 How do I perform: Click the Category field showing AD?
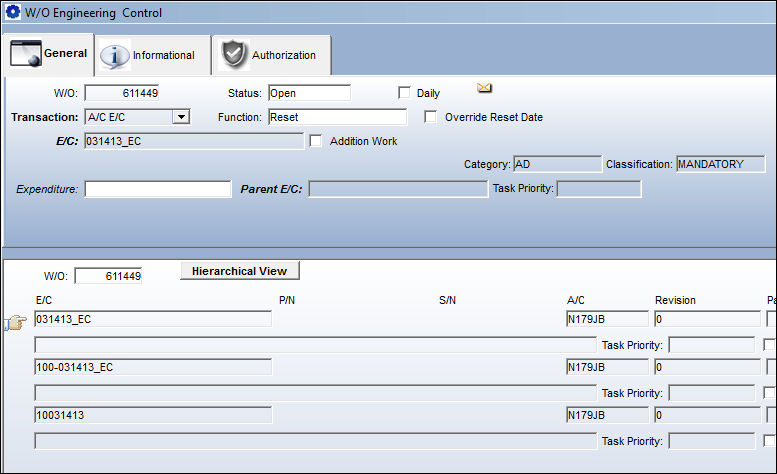coord(557,164)
